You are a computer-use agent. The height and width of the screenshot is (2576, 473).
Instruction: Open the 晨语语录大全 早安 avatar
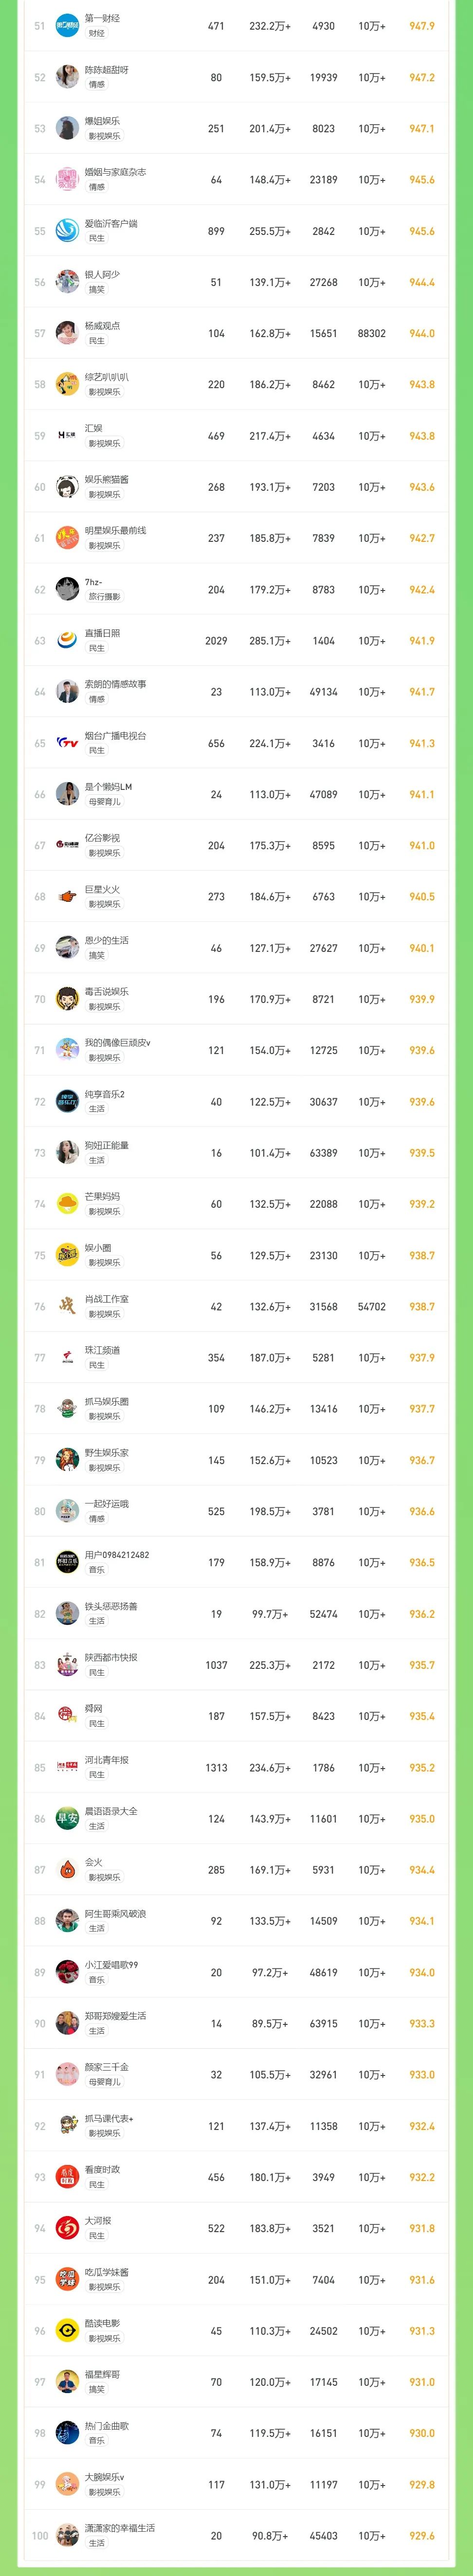[67, 1819]
